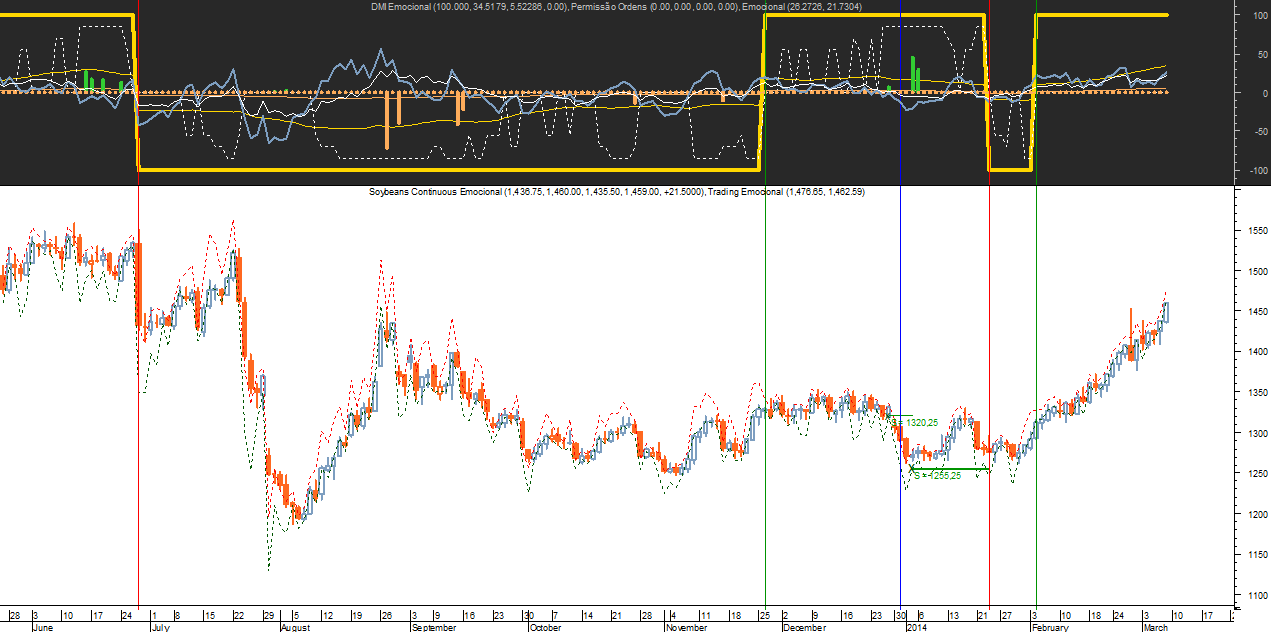Click the 1100 value on price scale
Viewport: 1271px width, 632px height.
click(1256, 595)
